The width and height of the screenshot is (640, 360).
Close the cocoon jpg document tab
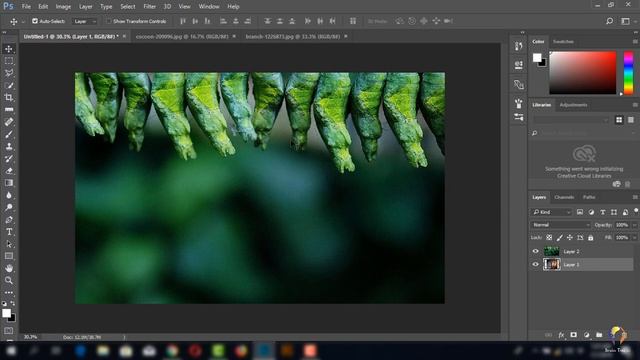coord(234,36)
